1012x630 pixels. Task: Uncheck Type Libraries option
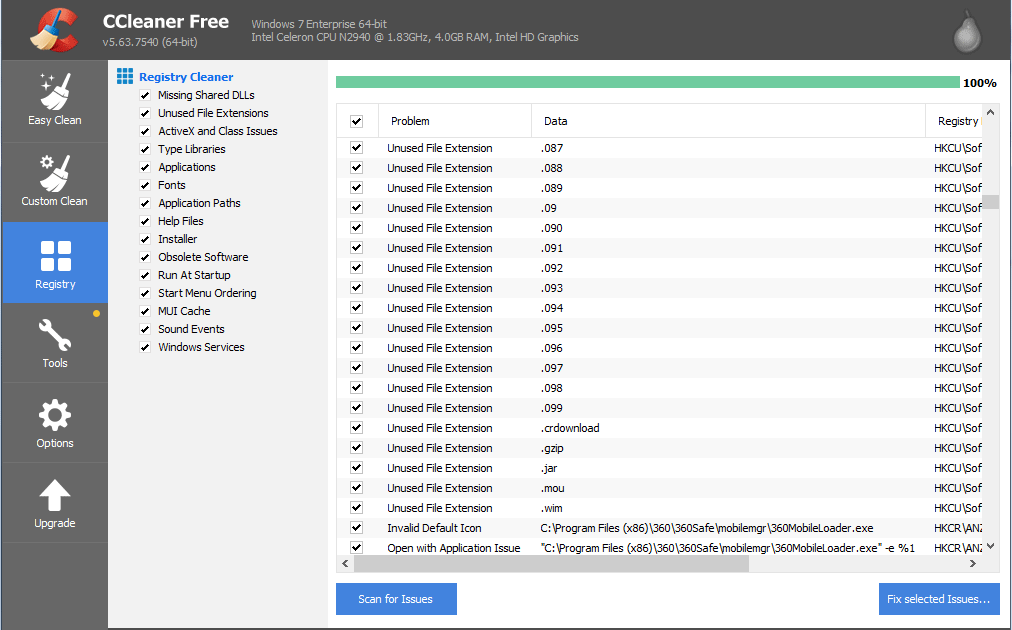(x=145, y=149)
